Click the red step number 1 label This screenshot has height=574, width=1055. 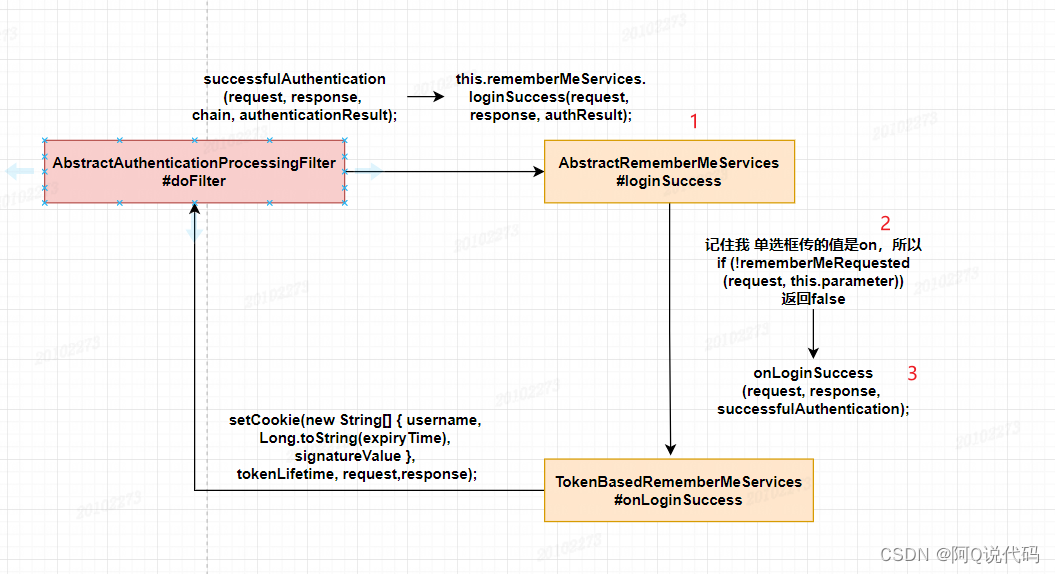[x=694, y=121]
